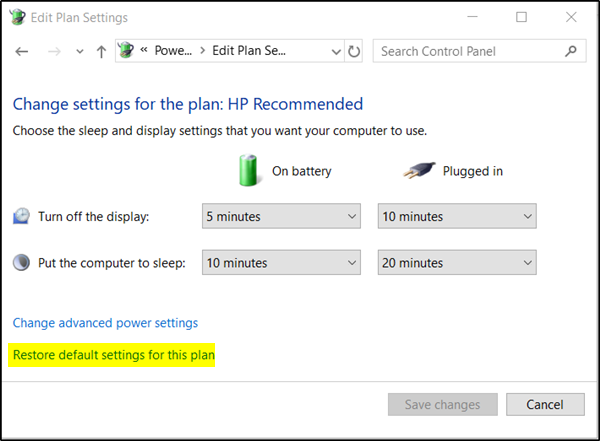Refresh the Control Panel page
The height and width of the screenshot is (441, 600).
tap(354, 51)
